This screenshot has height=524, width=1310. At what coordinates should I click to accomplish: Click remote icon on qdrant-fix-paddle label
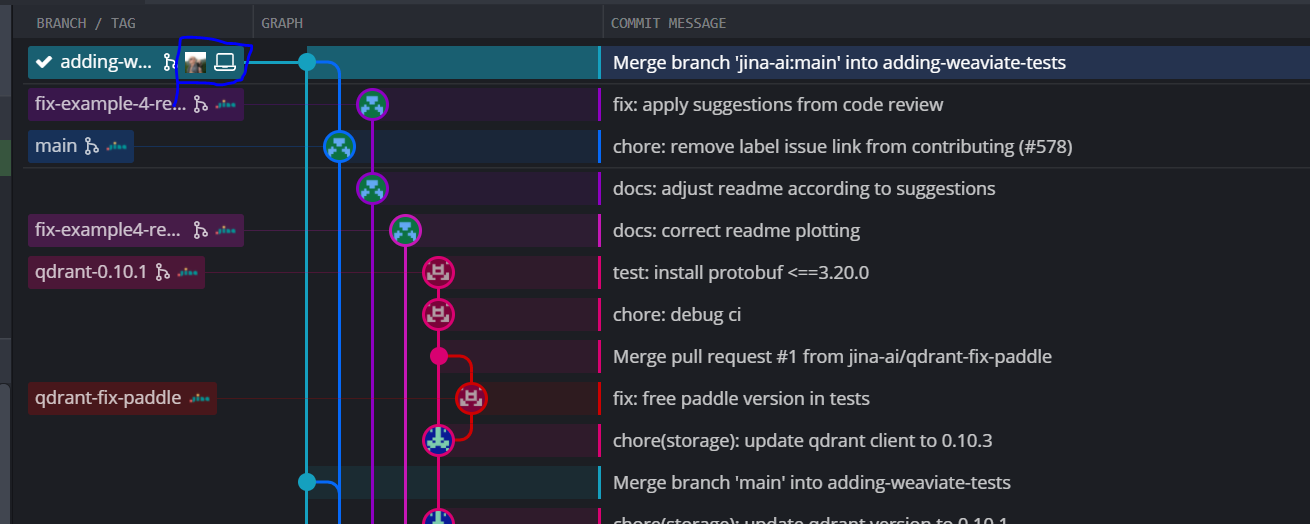200,398
